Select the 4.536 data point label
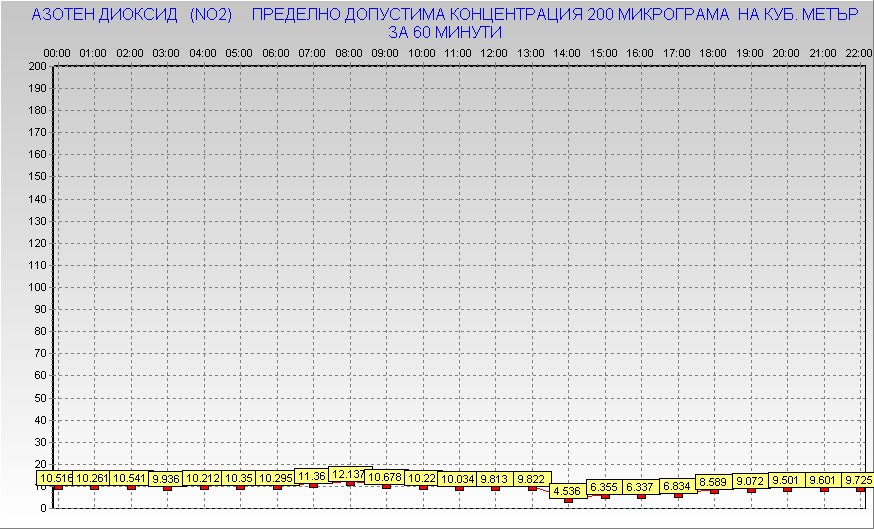This screenshot has width=874, height=529. pos(567,491)
